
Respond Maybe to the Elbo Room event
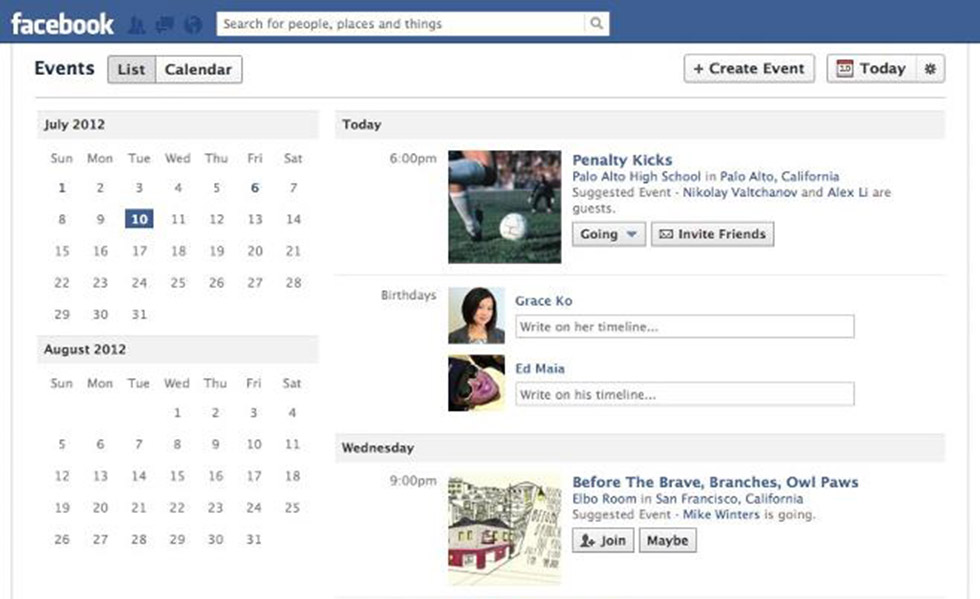coord(667,540)
